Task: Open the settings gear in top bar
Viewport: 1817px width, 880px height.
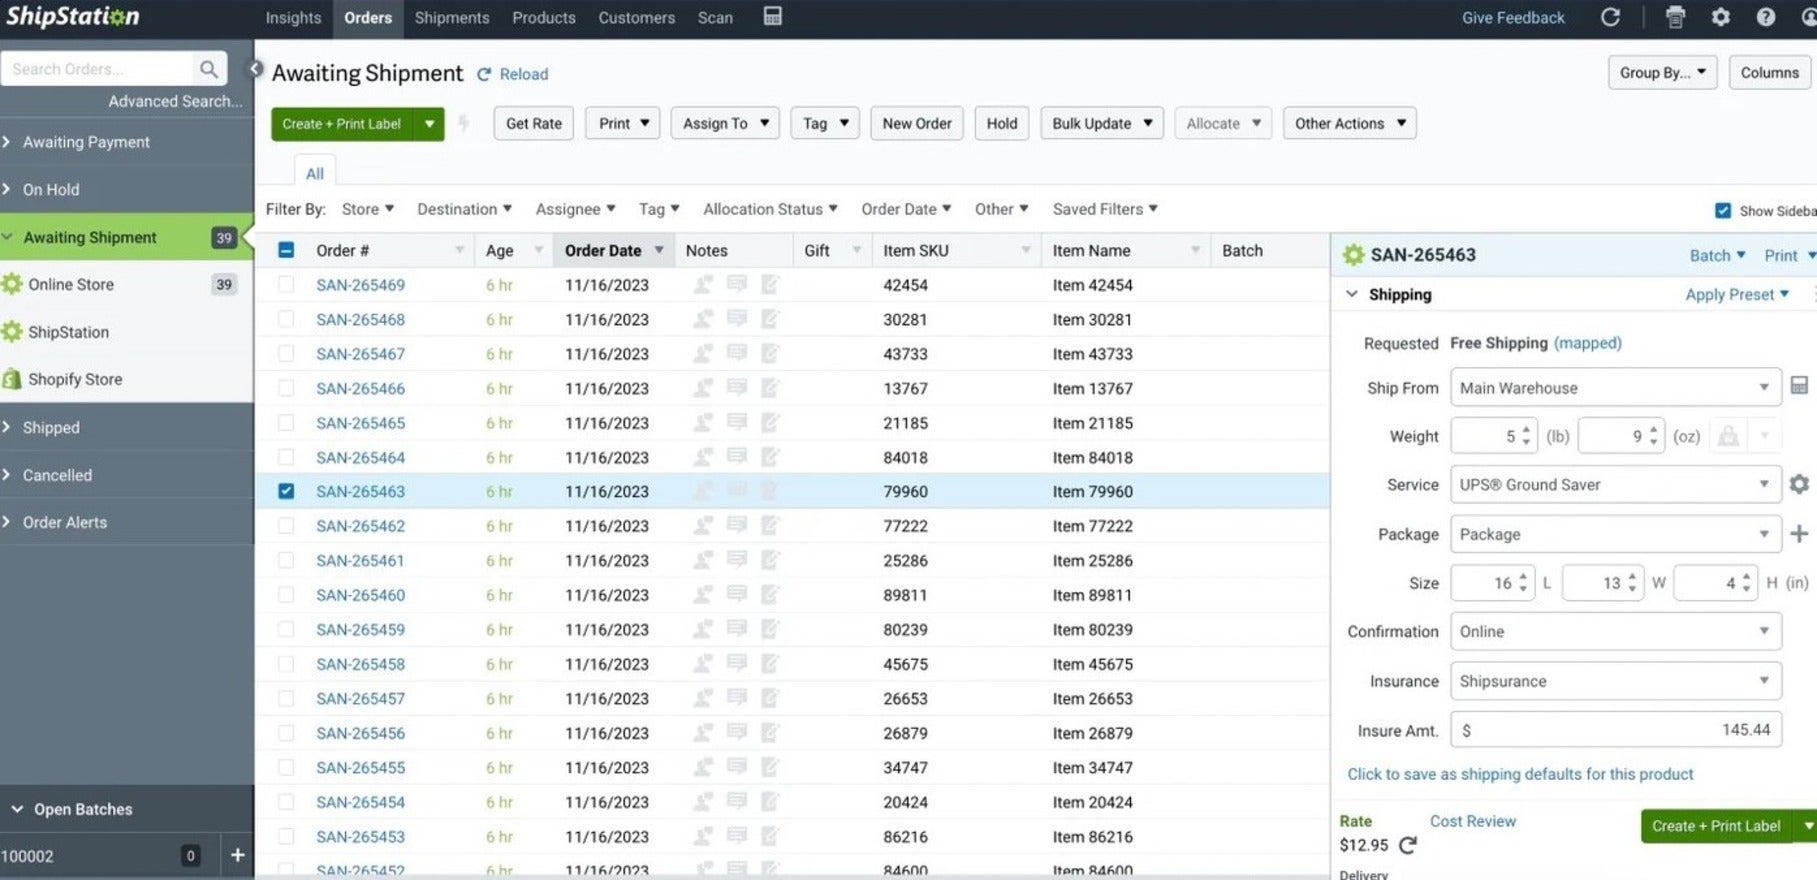Action: tap(1720, 17)
